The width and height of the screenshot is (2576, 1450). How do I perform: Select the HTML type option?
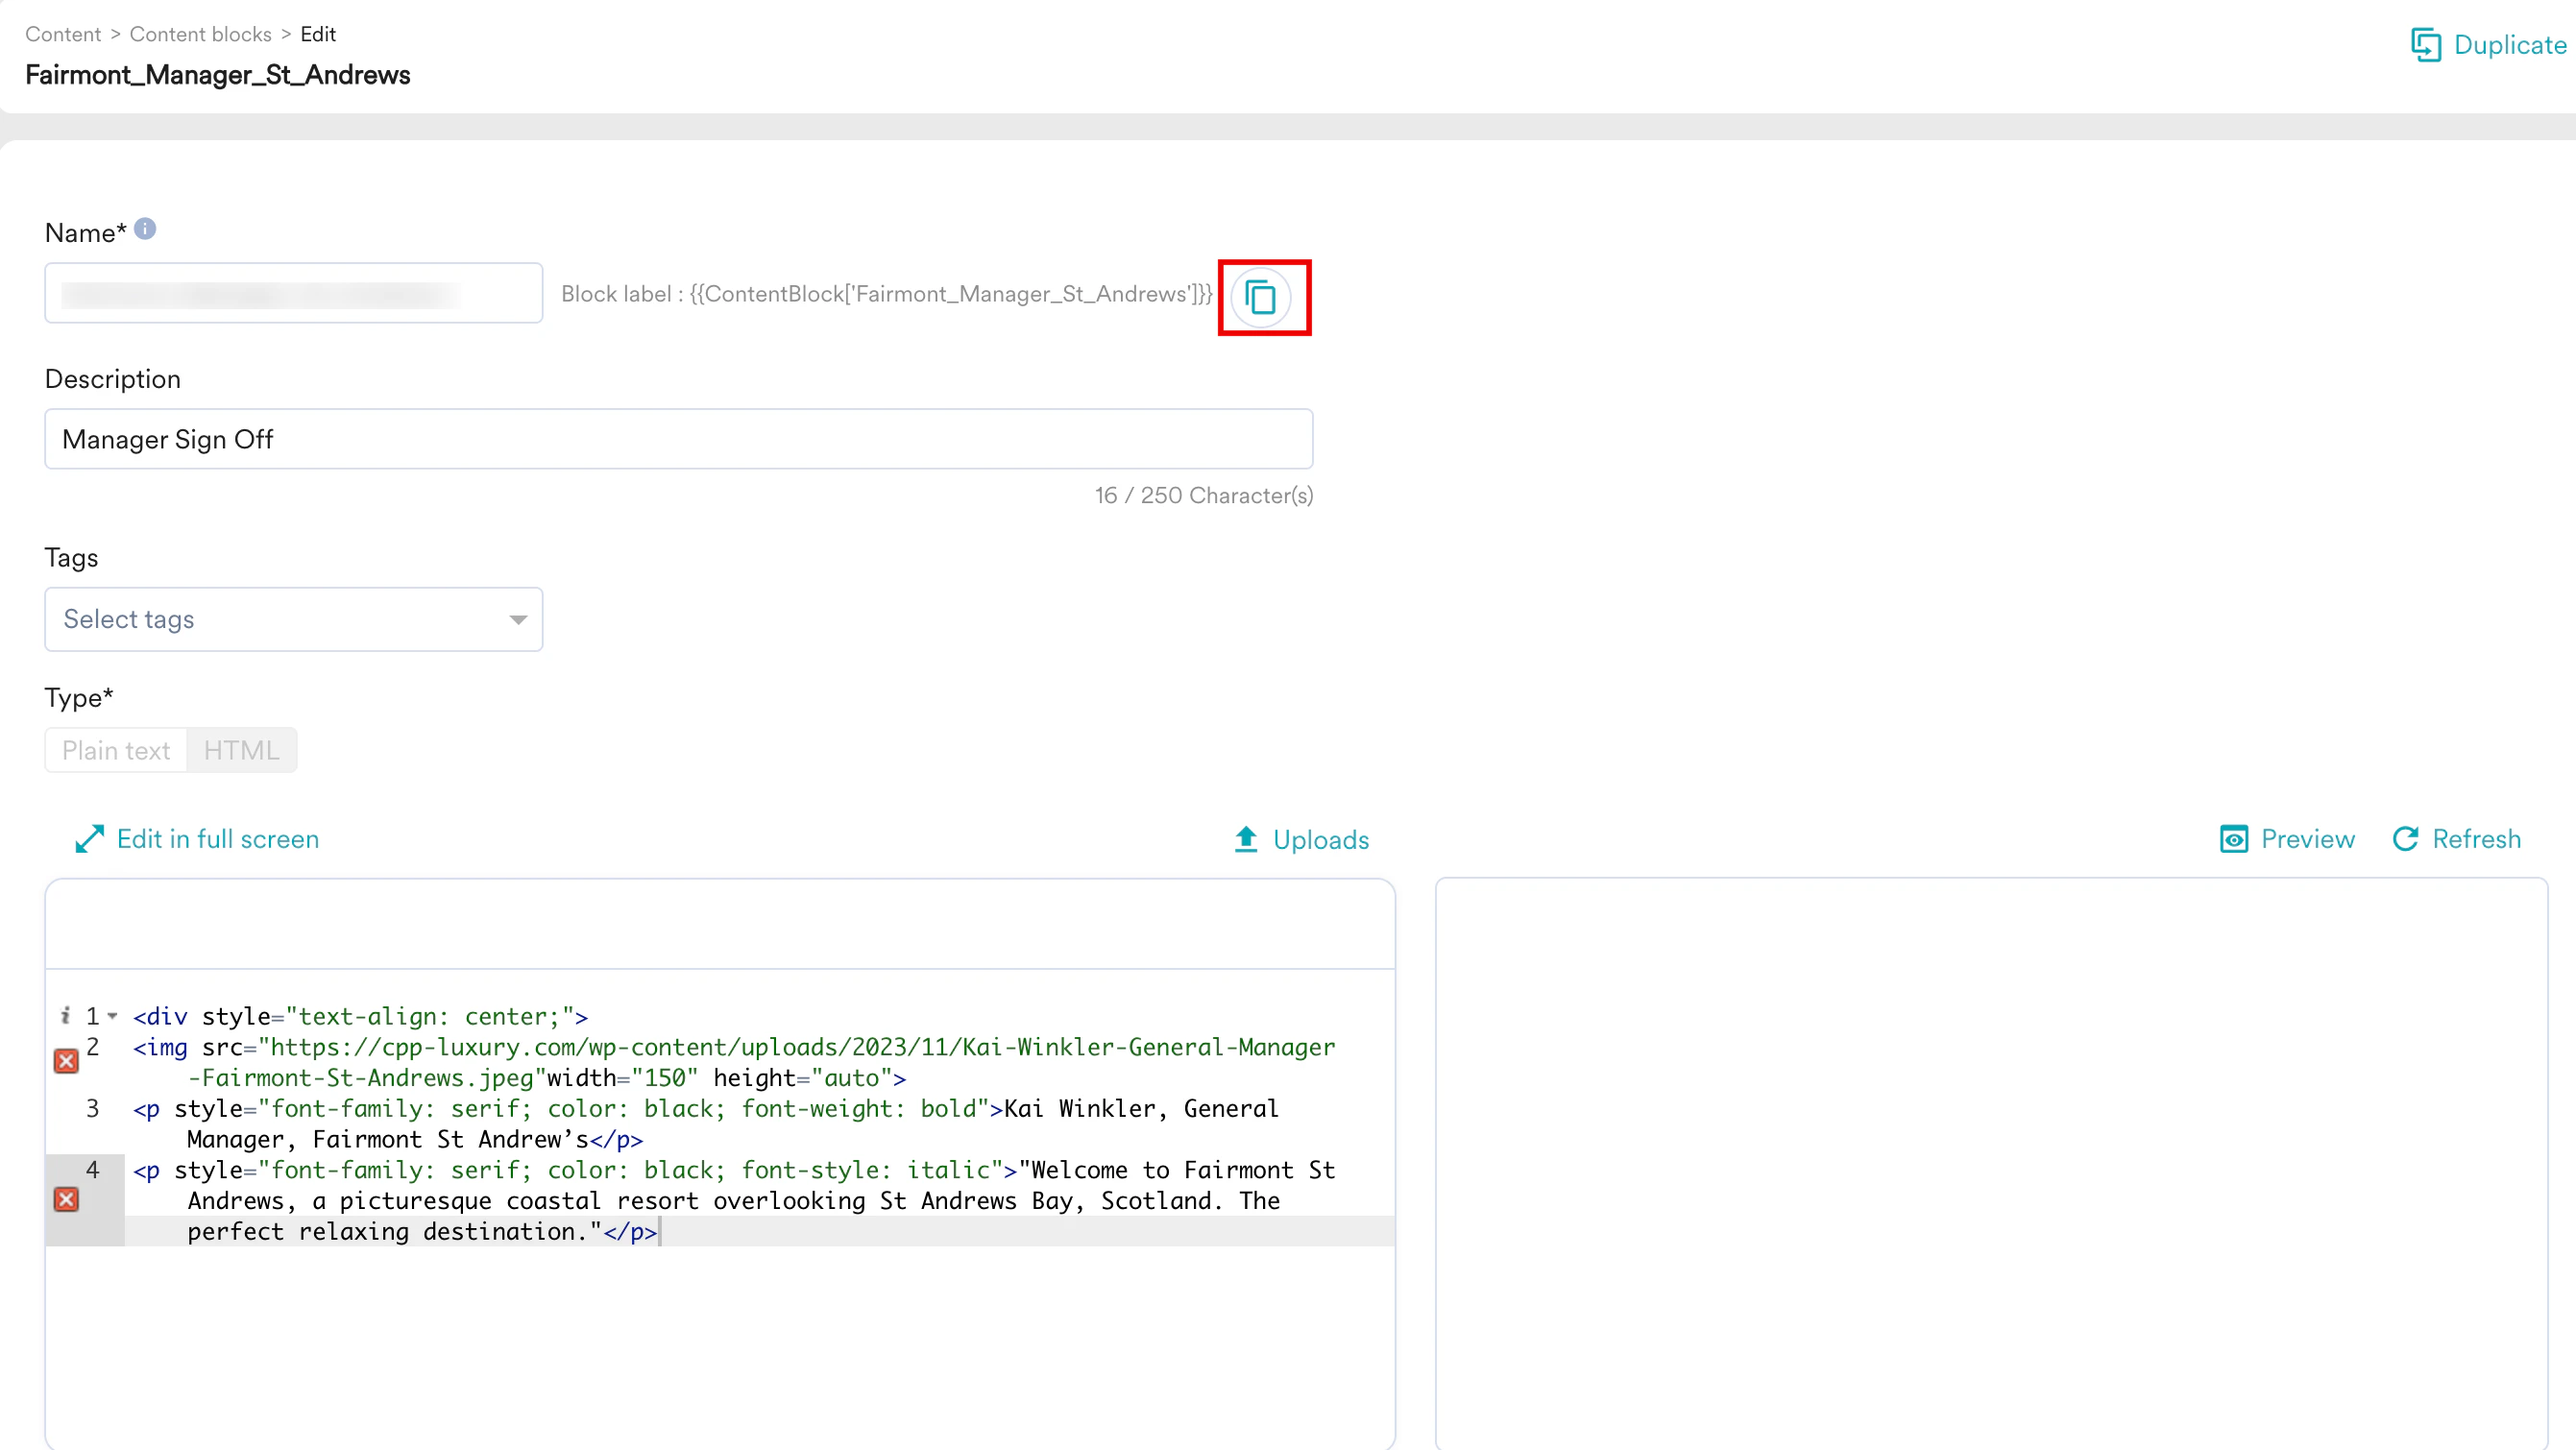pos(241,750)
